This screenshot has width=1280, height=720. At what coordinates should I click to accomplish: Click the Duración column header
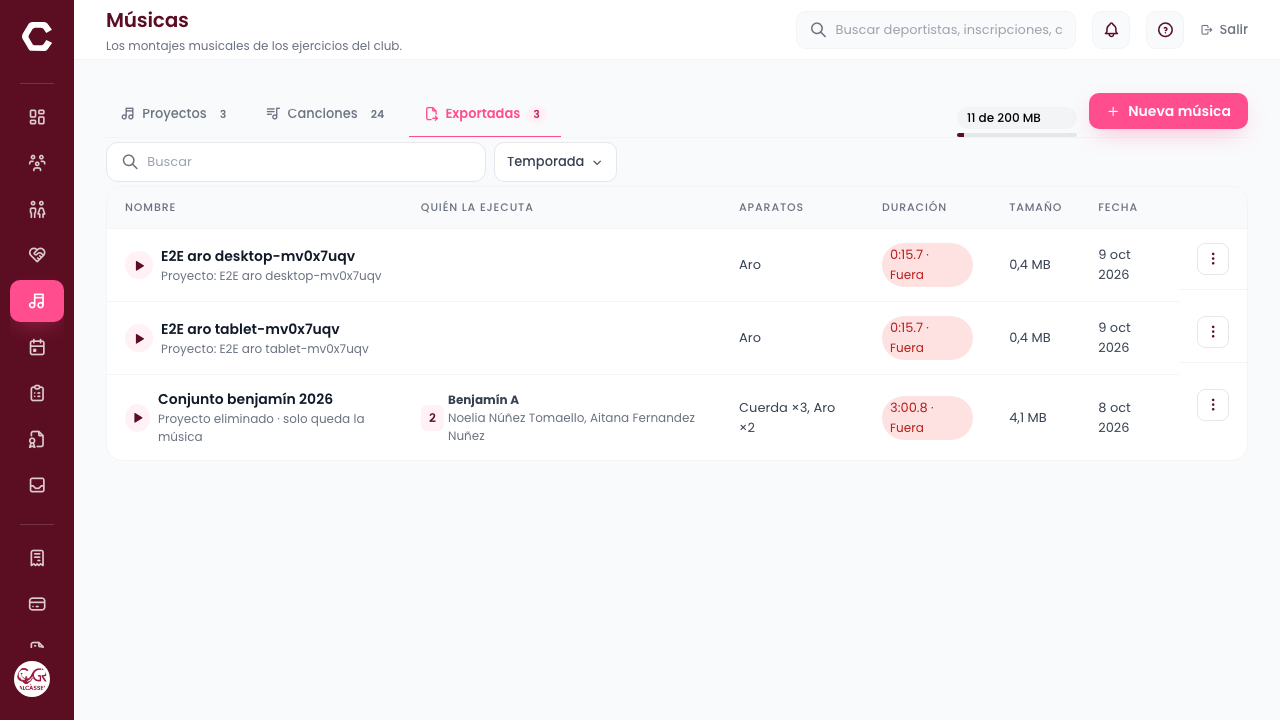(x=914, y=208)
